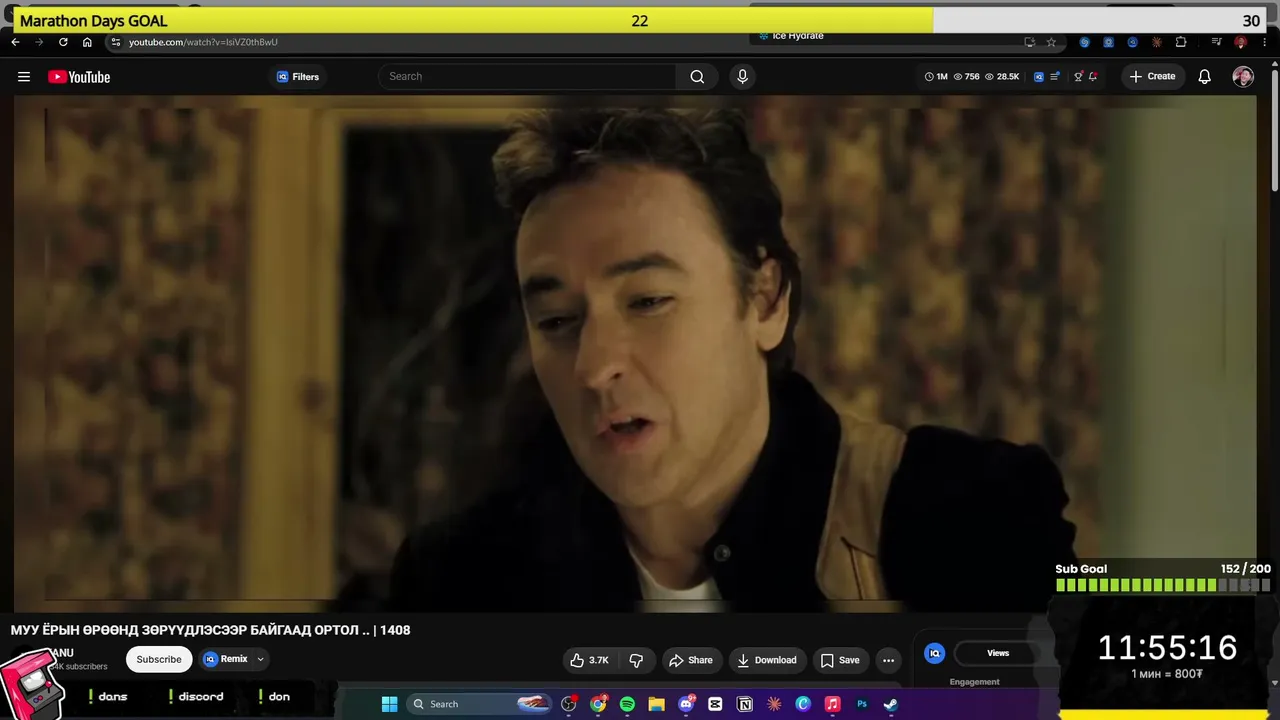
Task: Open Canva from the taskbar
Action: 803,704
